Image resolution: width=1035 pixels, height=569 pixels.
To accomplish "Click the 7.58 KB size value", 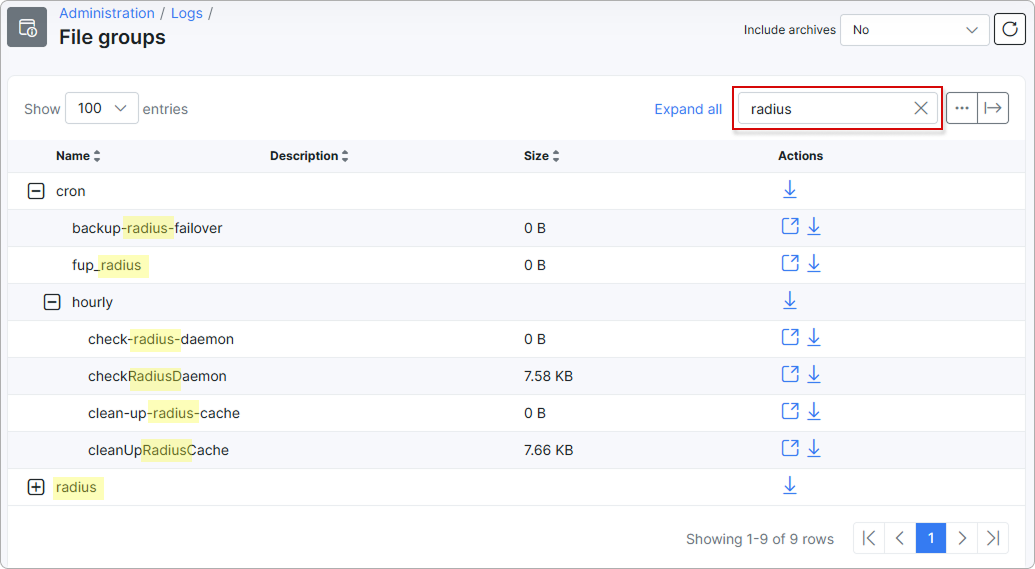I will tap(549, 376).
